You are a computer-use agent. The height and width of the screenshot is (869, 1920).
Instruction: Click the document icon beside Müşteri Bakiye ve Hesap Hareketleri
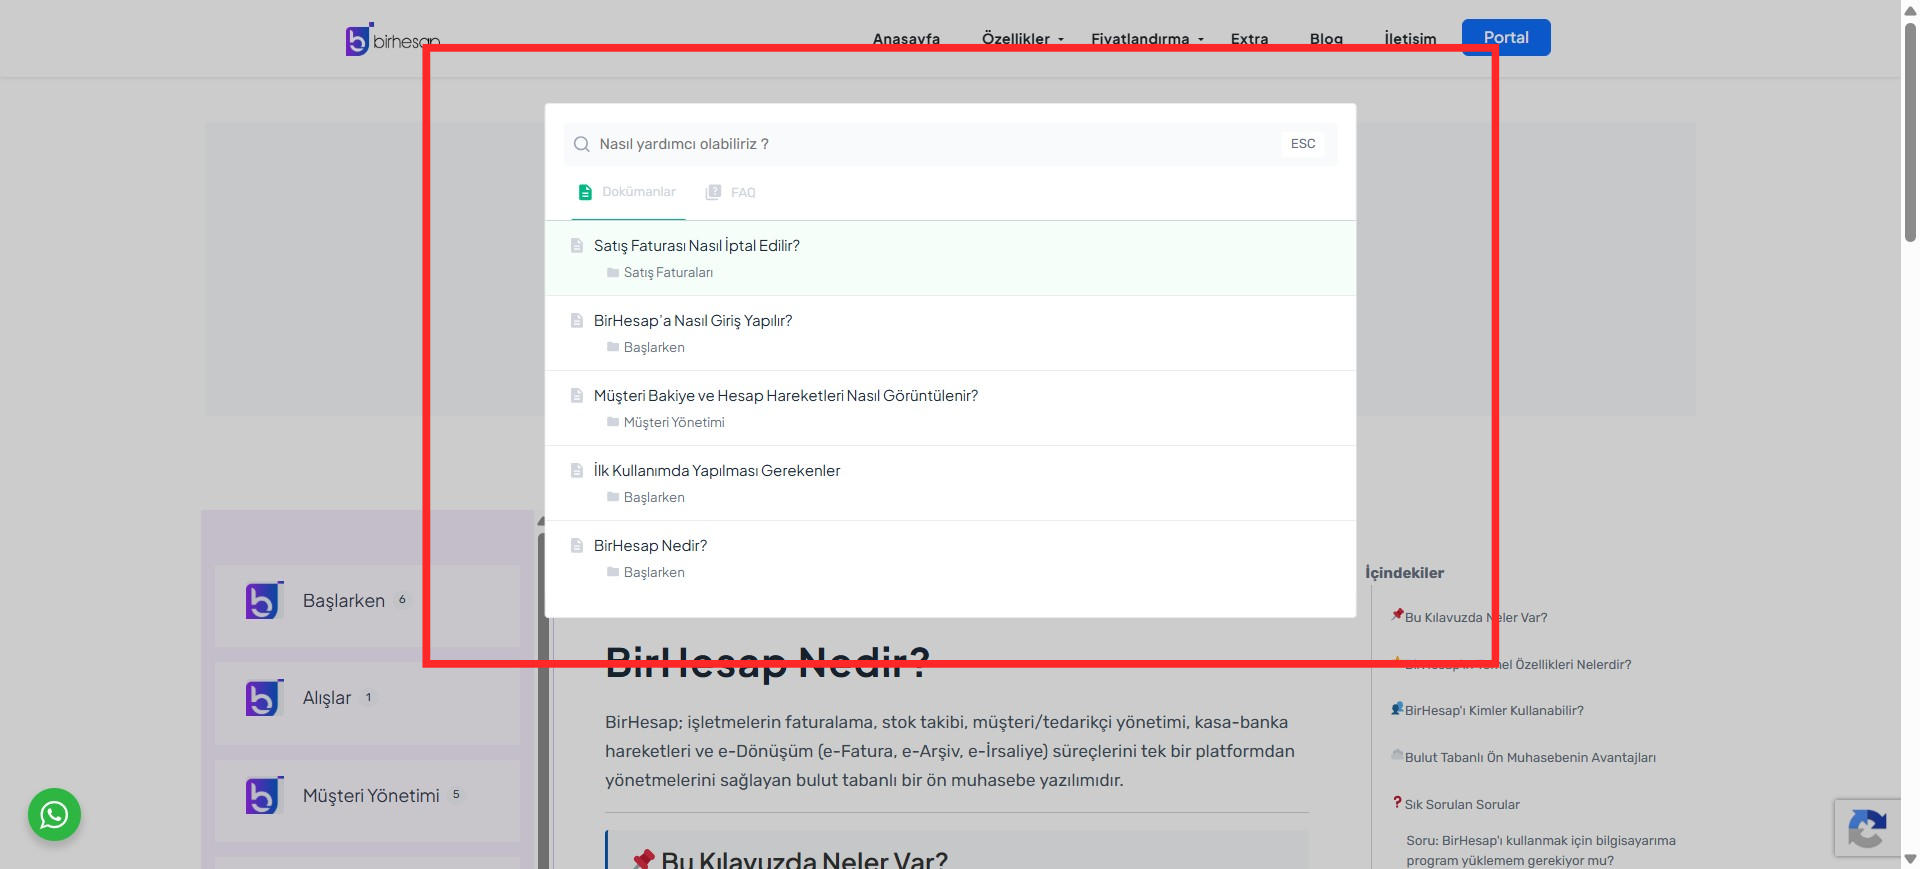point(577,395)
